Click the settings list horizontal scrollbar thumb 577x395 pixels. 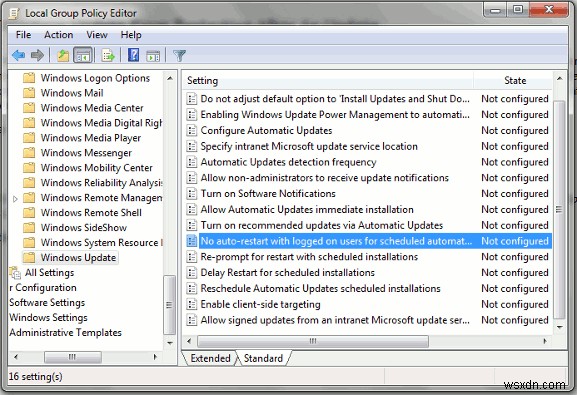313,341
